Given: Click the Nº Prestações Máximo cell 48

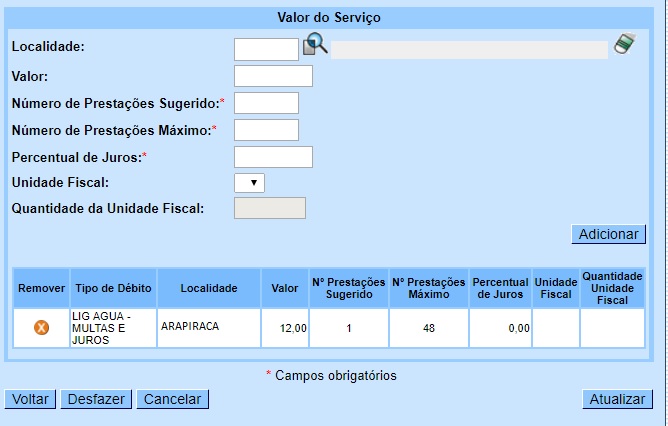Looking at the screenshot, I should tap(428, 327).
